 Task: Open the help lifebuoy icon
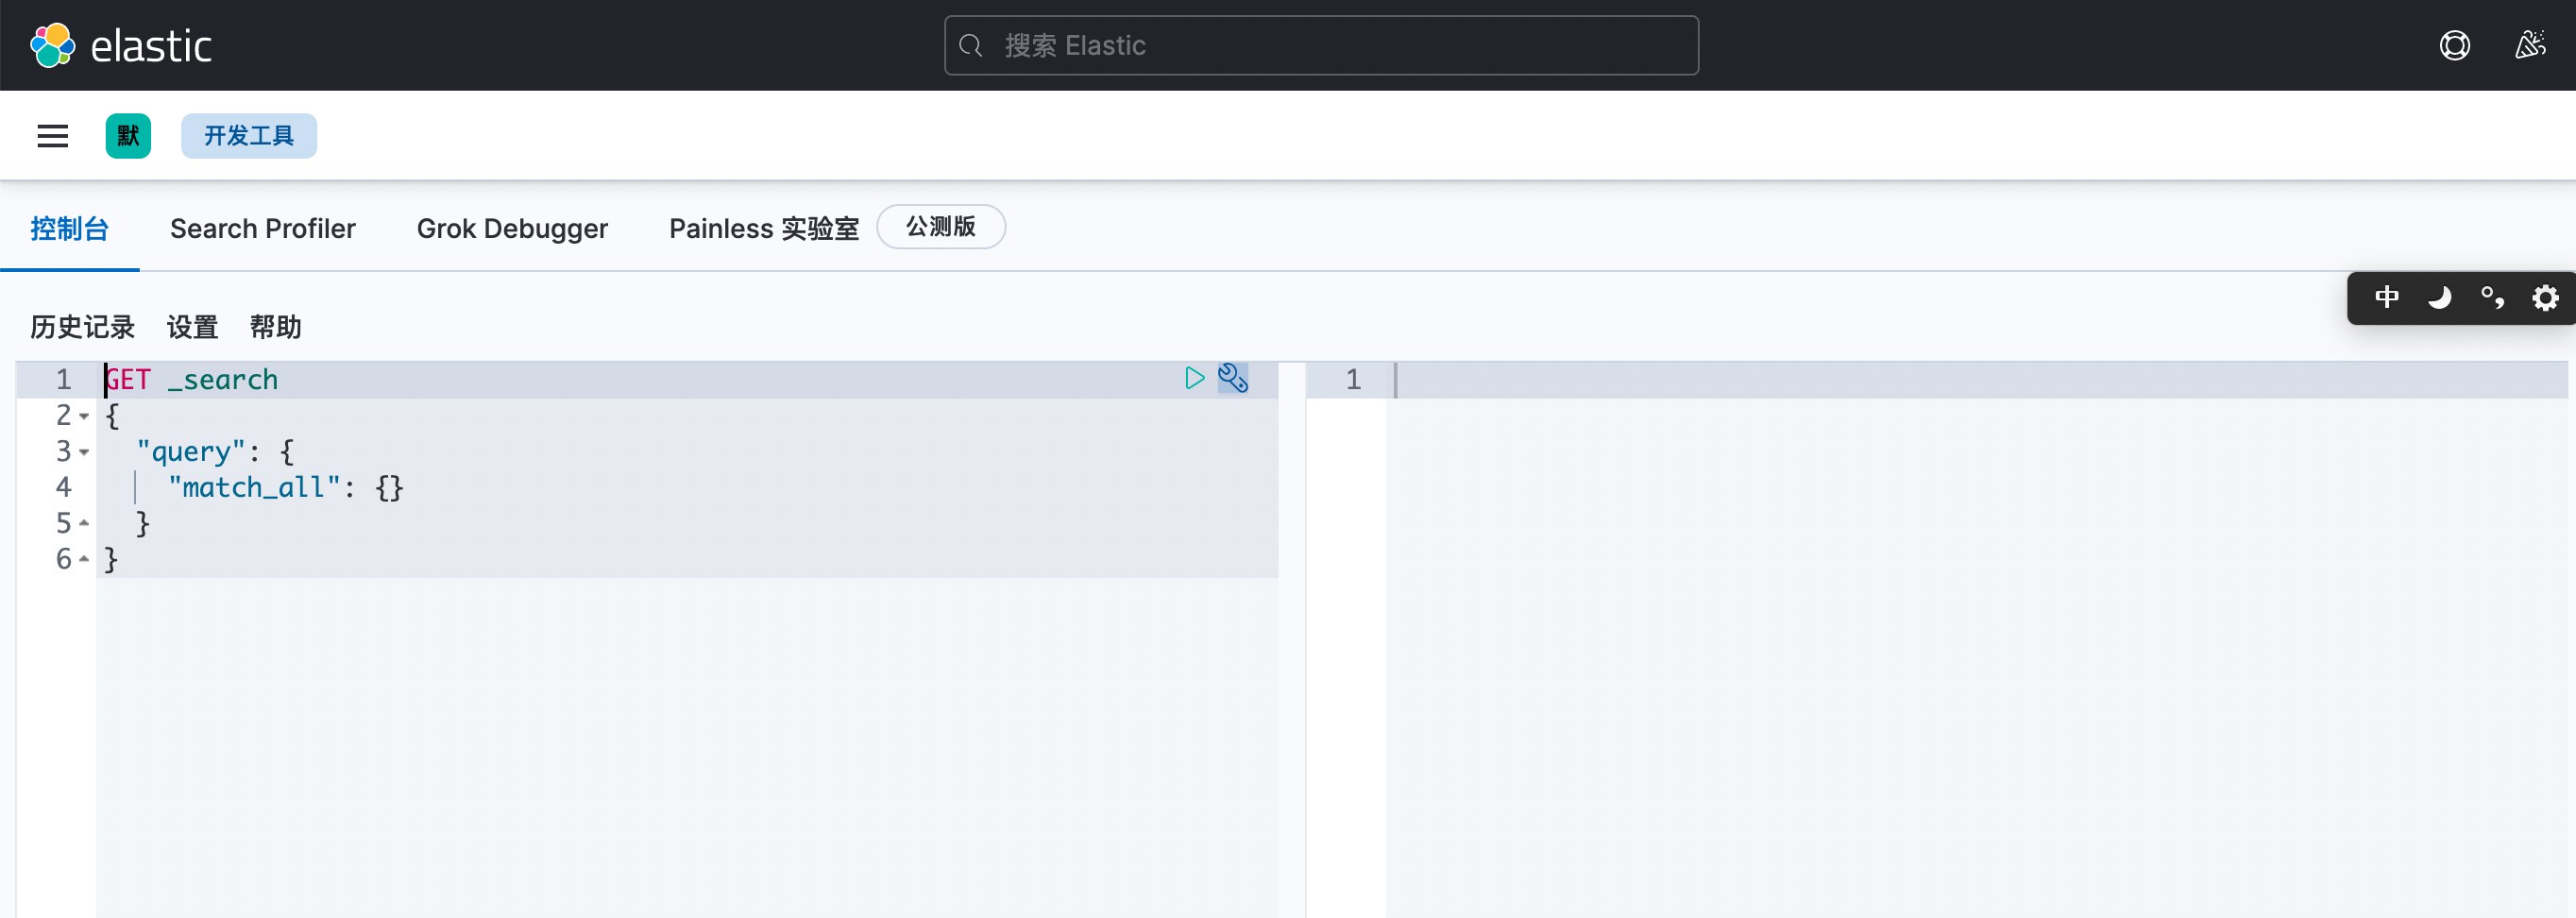click(x=2454, y=45)
